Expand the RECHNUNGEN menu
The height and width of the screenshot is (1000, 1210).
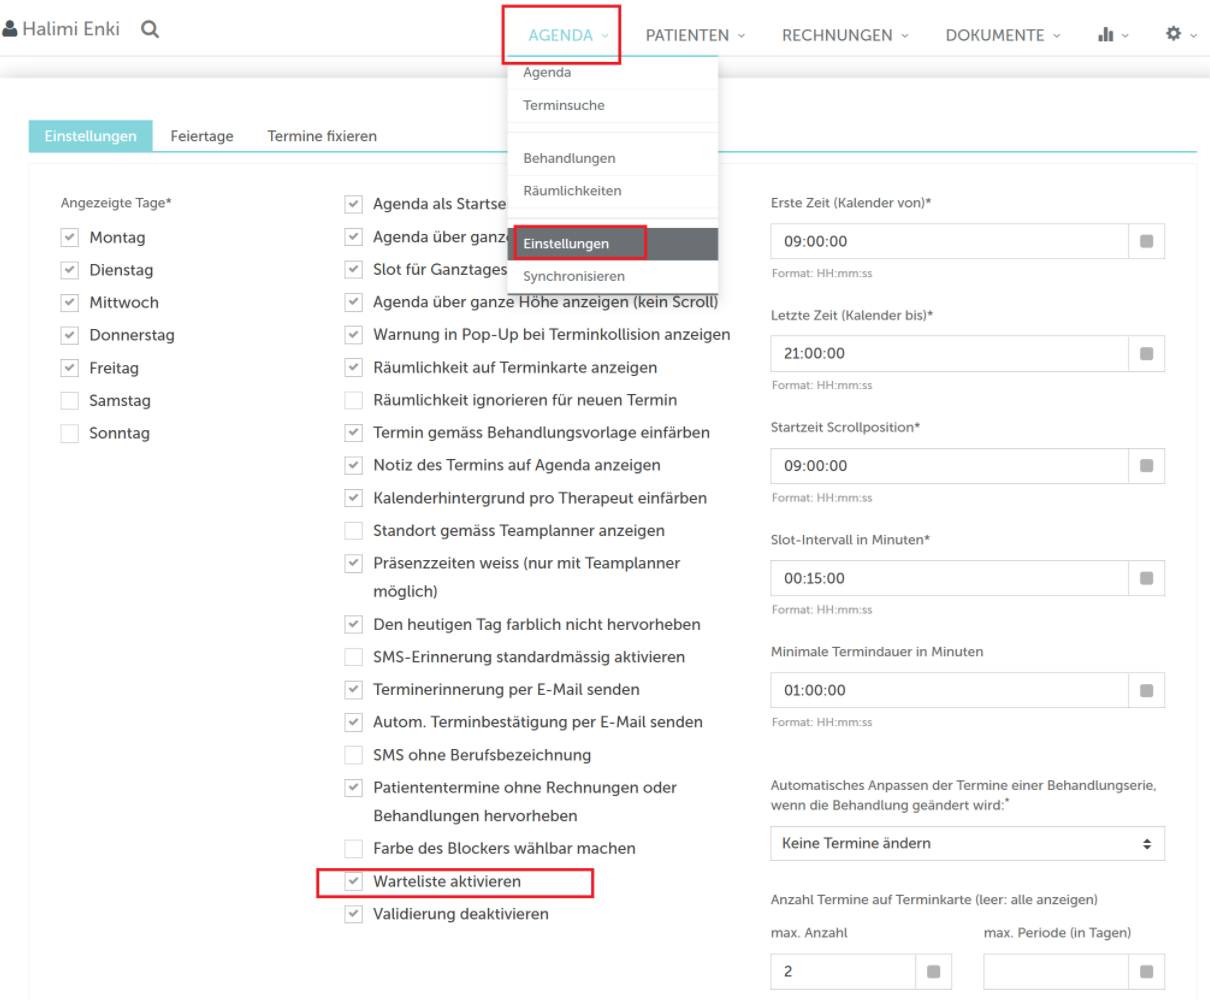click(845, 35)
